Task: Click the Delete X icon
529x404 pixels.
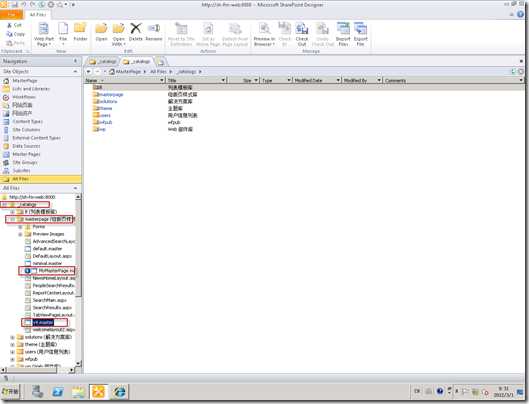Action: tap(136, 28)
